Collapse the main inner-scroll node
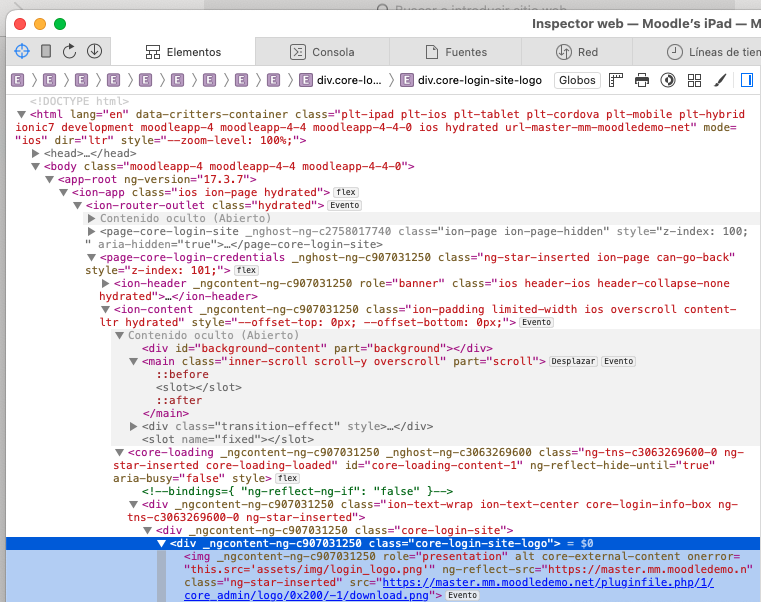This screenshot has height=602, width=761. 133,362
